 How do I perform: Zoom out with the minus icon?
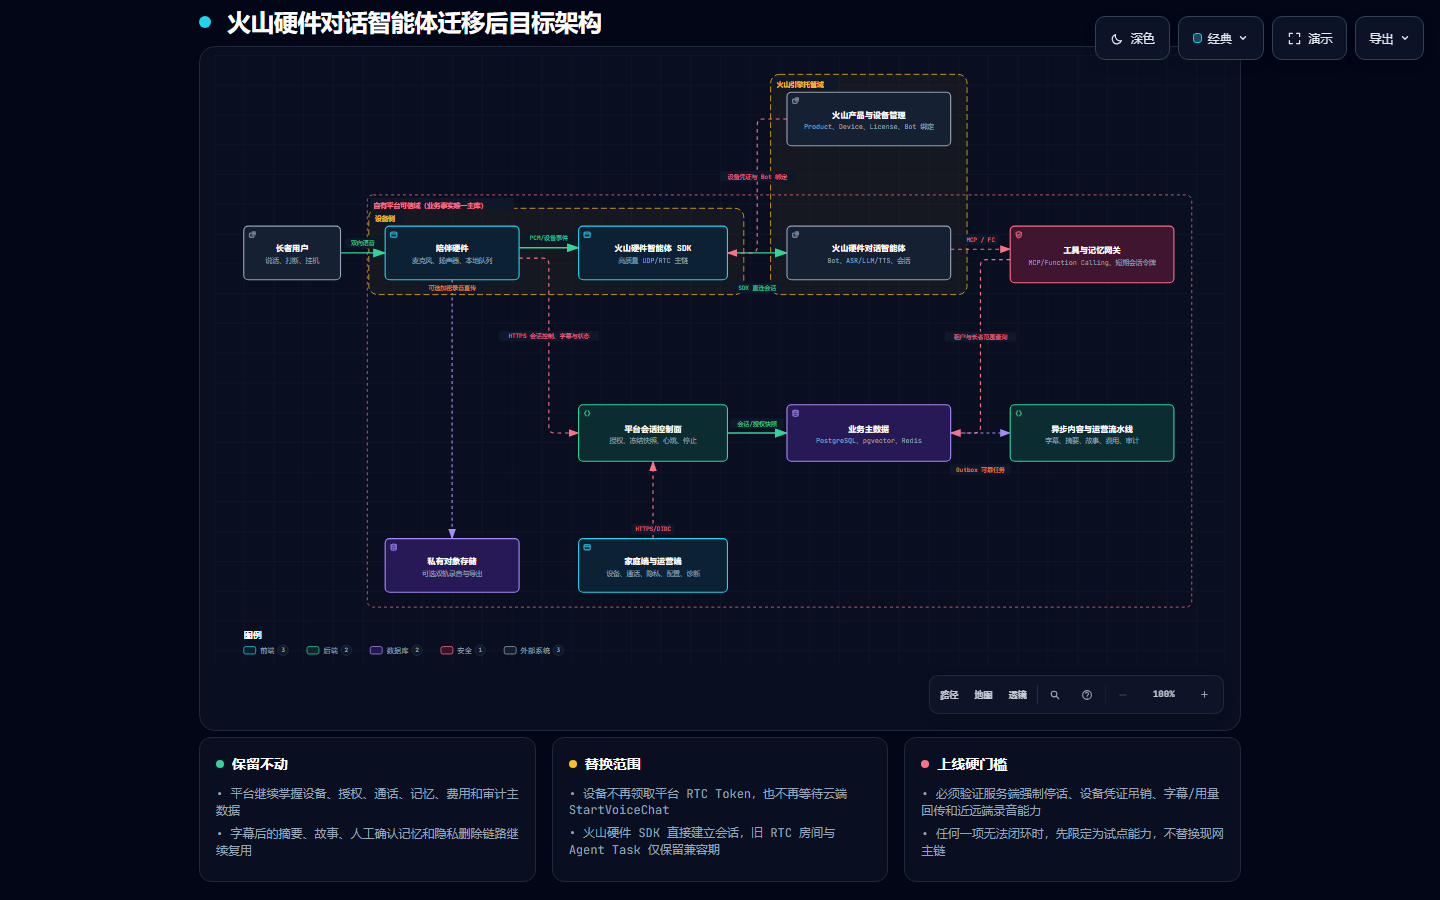coord(1123,695)
